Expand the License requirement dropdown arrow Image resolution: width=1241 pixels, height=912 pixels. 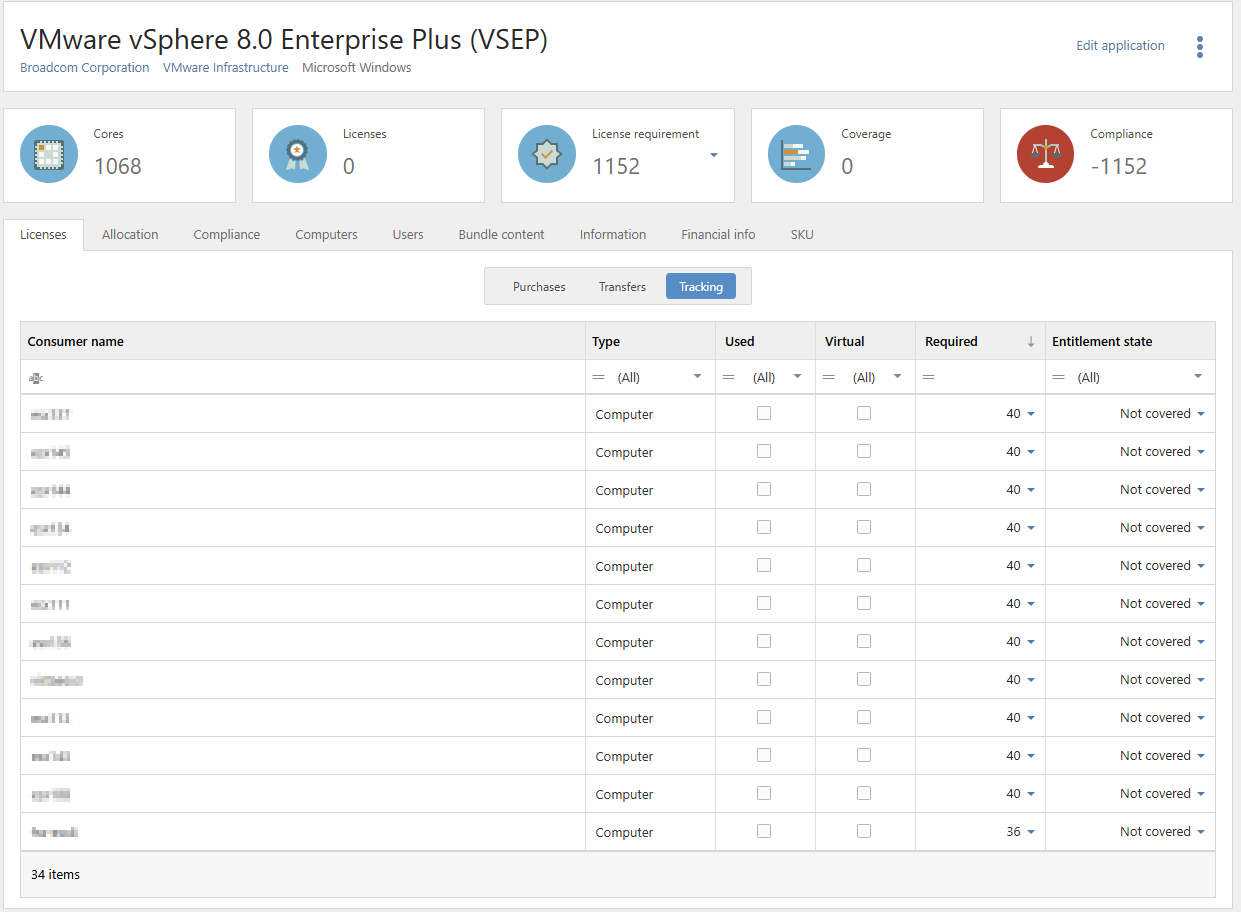click(x=713, y=156)
